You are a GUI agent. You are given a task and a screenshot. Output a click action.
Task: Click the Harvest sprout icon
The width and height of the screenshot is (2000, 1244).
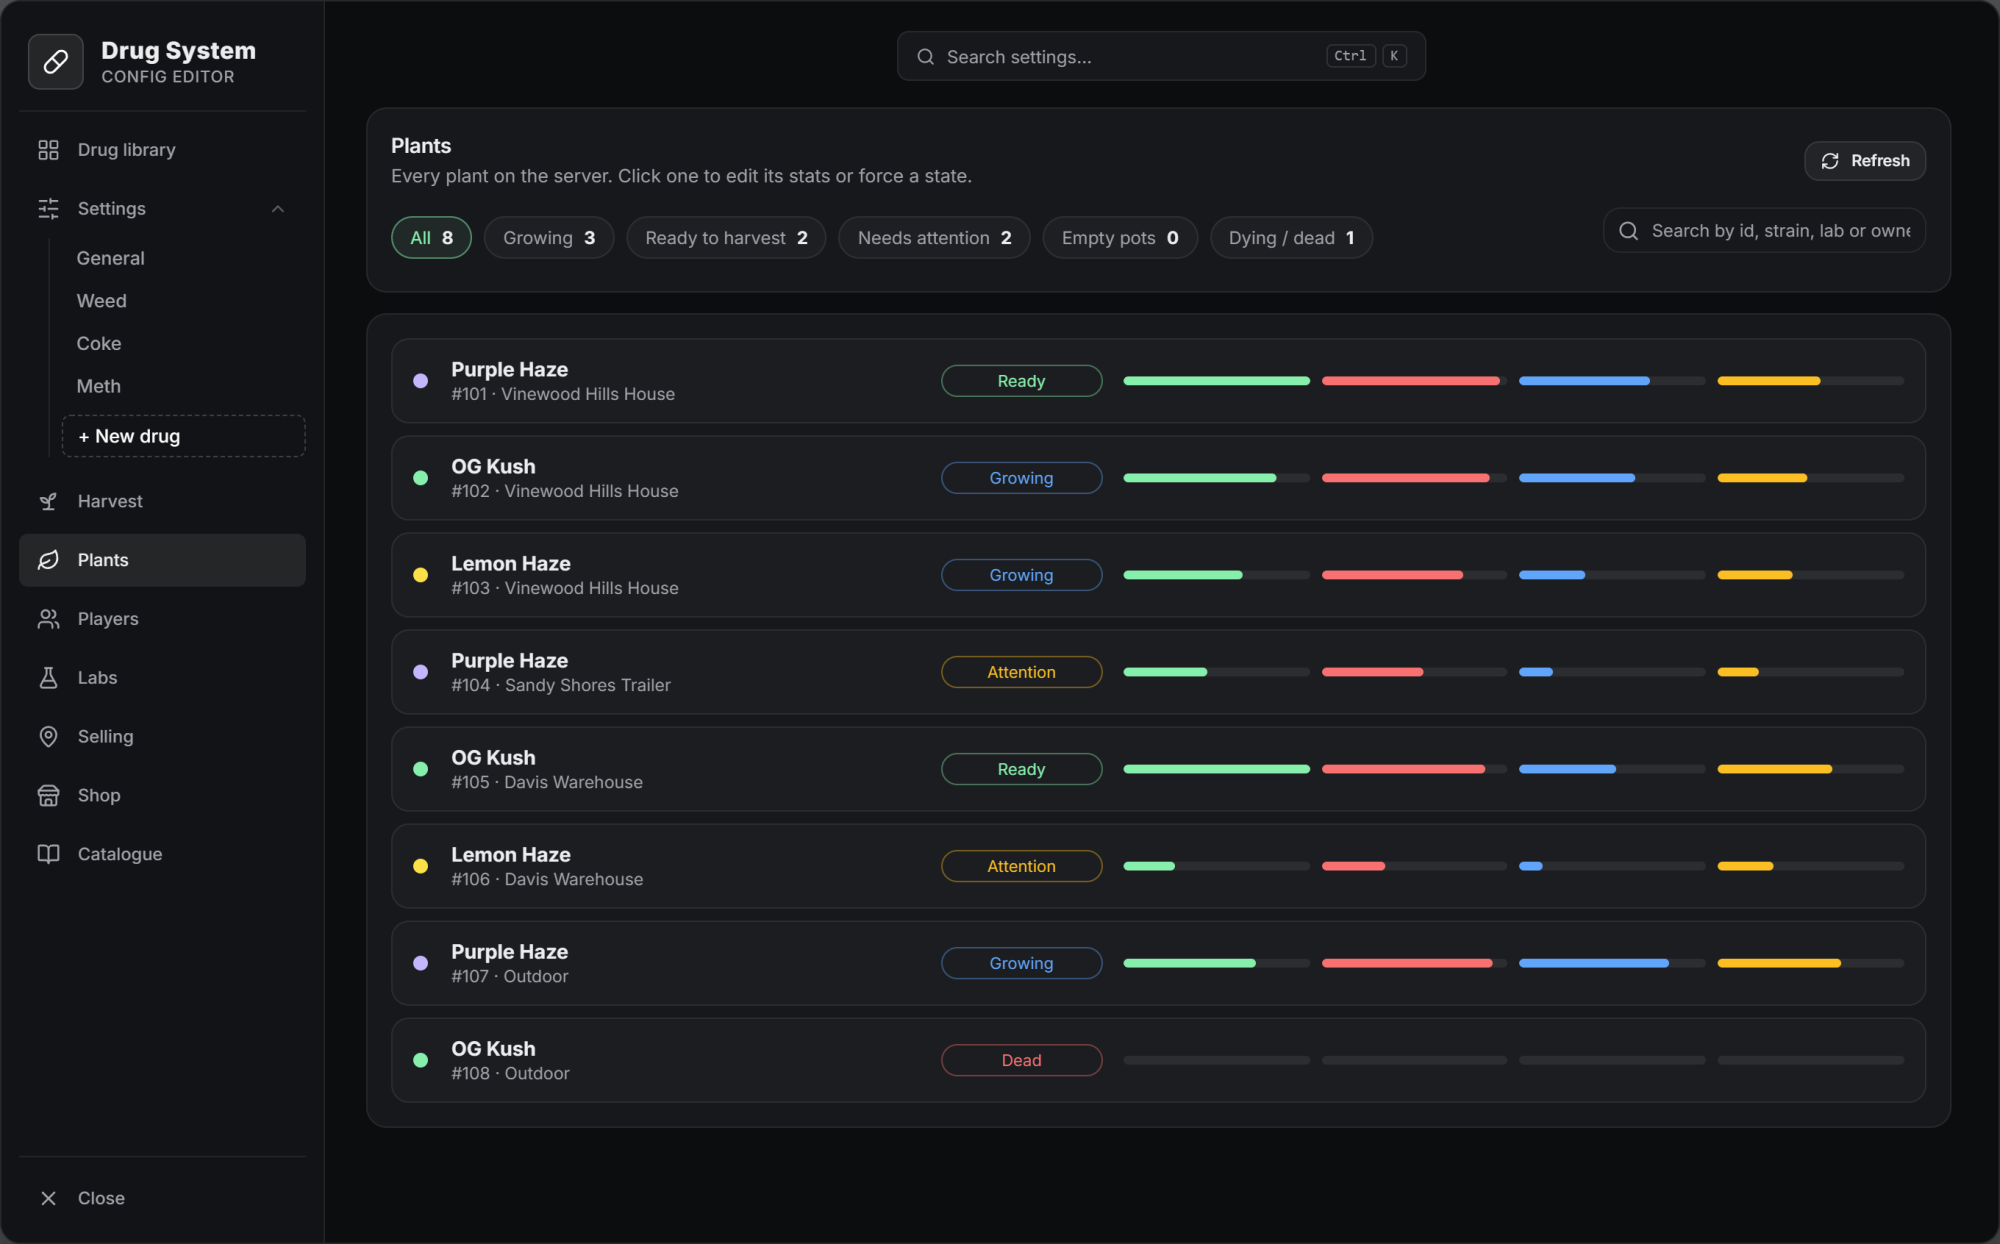tap(48, 501)
